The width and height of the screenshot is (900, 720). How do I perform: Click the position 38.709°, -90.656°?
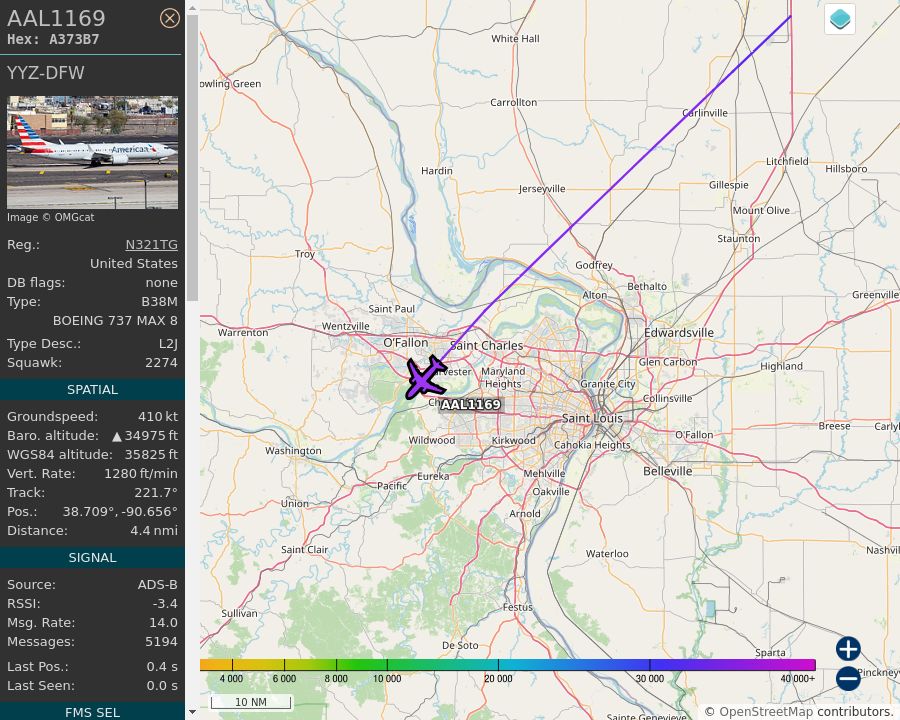[120, 511]
